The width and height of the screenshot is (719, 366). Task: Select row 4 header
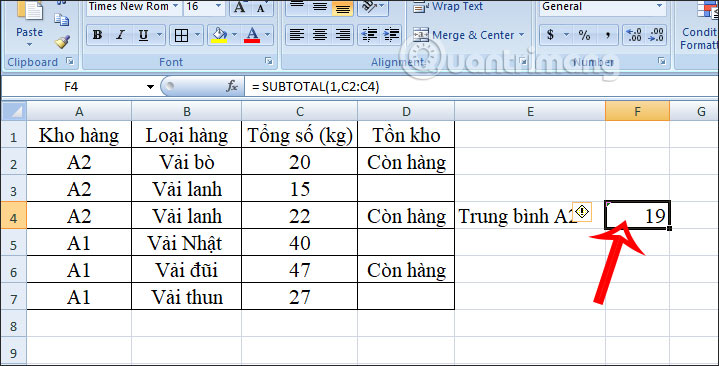(14, 216)
